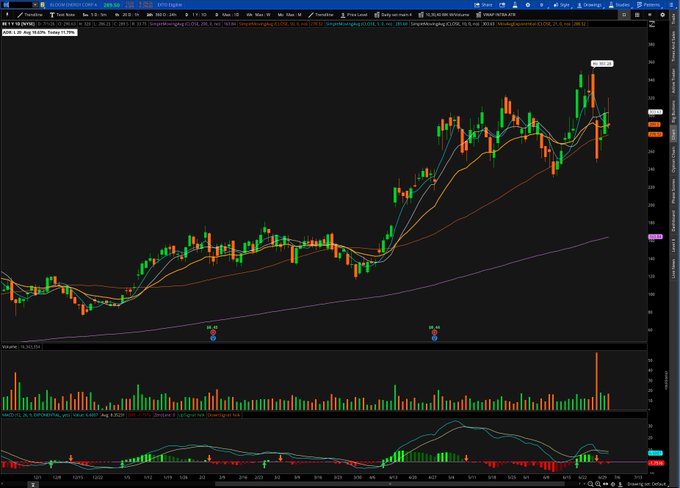Open the Style menu
Screen dimensions: 680x488
[562, 5]
